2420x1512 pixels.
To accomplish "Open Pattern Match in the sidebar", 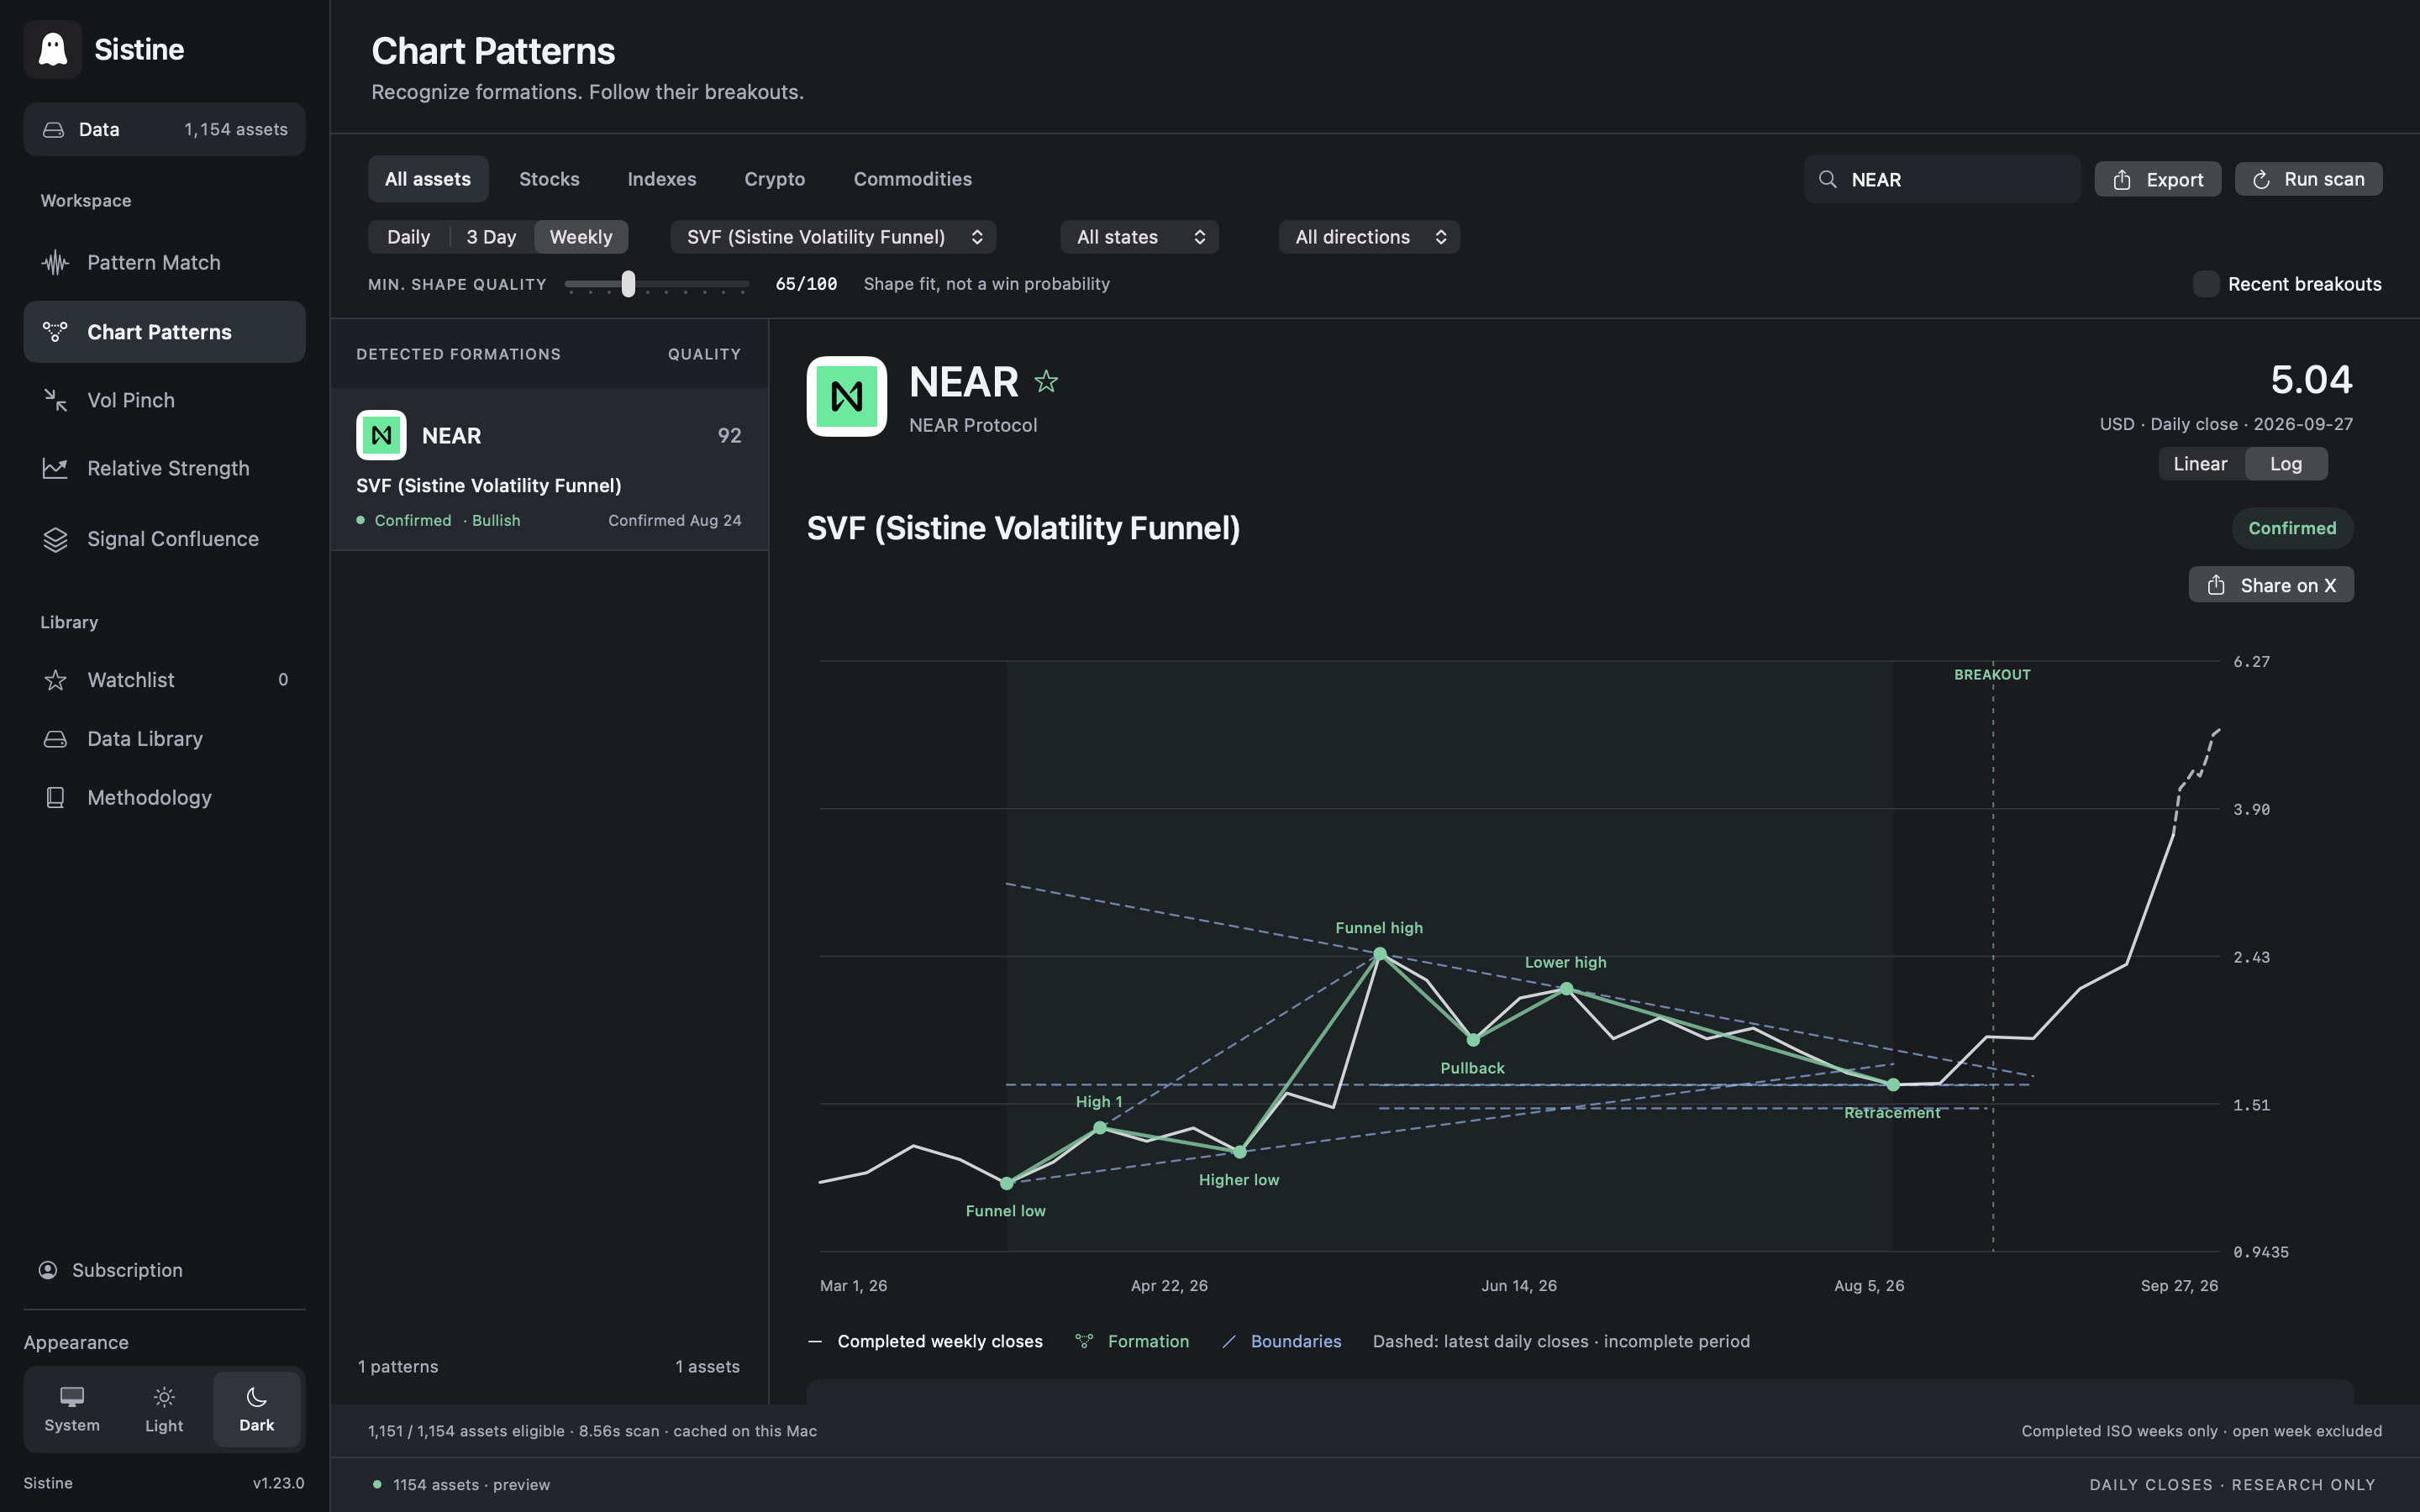I will coord(164,263).
